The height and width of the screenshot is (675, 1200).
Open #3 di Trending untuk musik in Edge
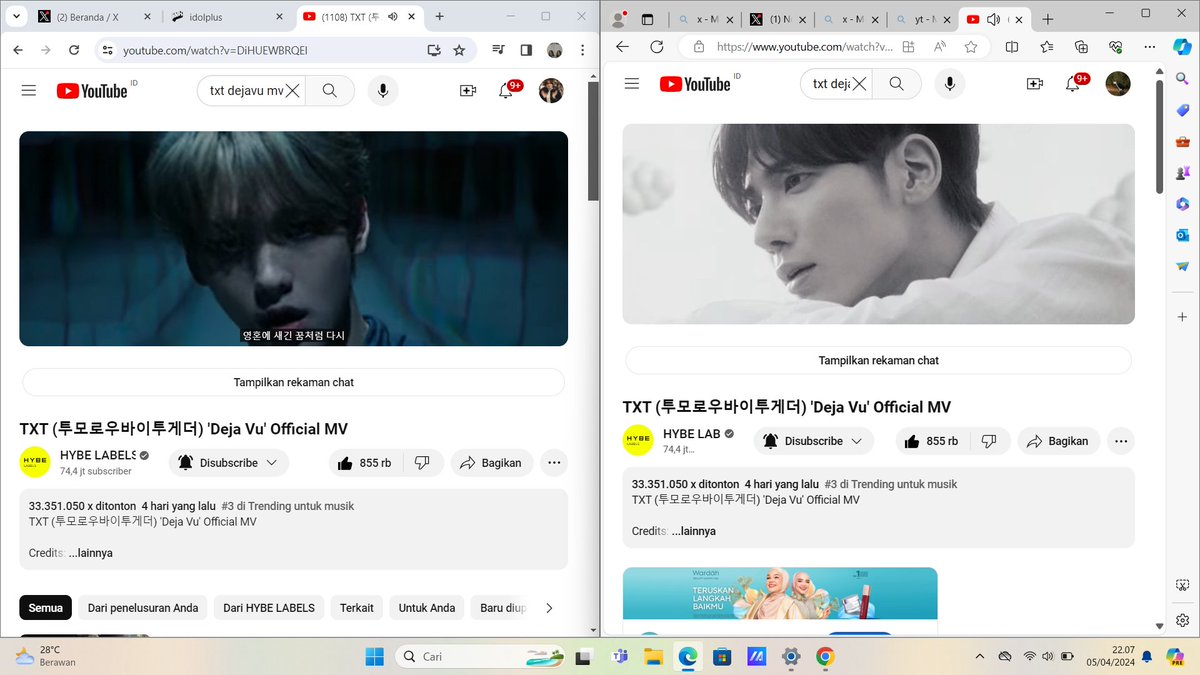891,484
